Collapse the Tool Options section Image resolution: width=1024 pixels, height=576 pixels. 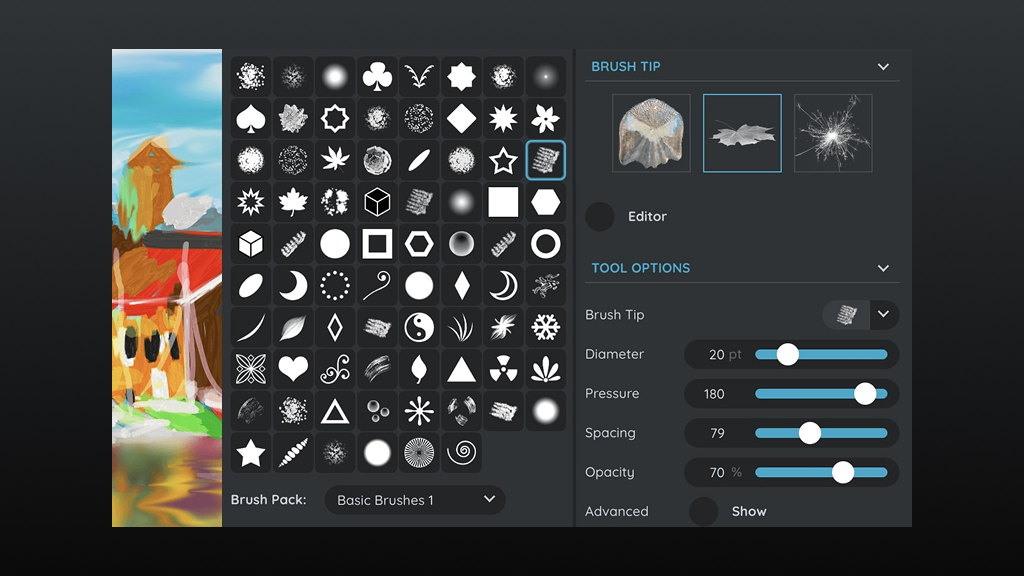coord(883,268)
